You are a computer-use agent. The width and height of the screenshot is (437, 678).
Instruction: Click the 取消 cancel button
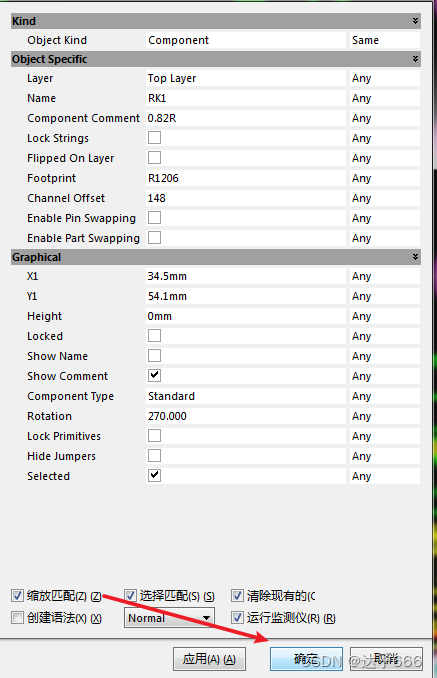click(x=386, y=659)
